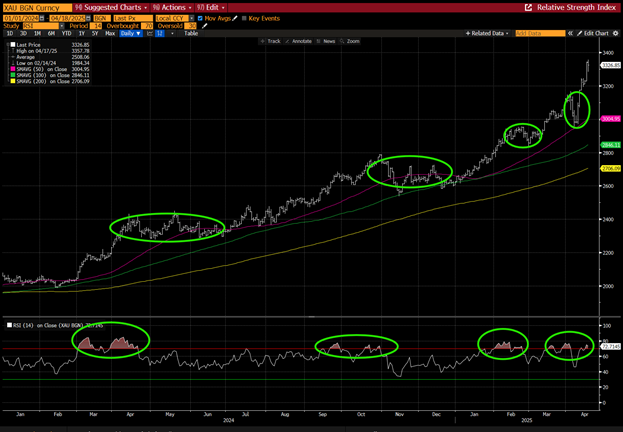Click the start date 01/01/2024 field

click(21, 18)
